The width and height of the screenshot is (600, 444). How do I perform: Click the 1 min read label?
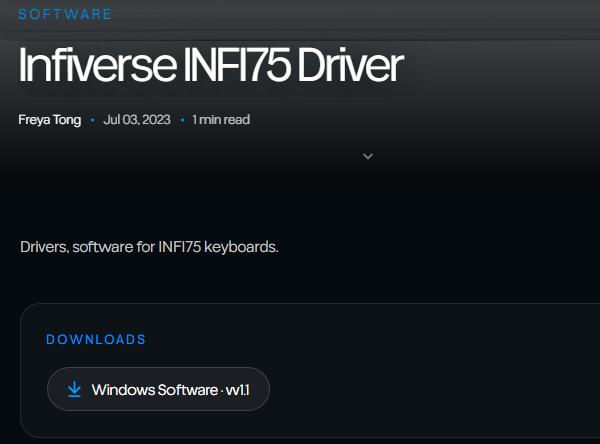click(x=221, y=120)
